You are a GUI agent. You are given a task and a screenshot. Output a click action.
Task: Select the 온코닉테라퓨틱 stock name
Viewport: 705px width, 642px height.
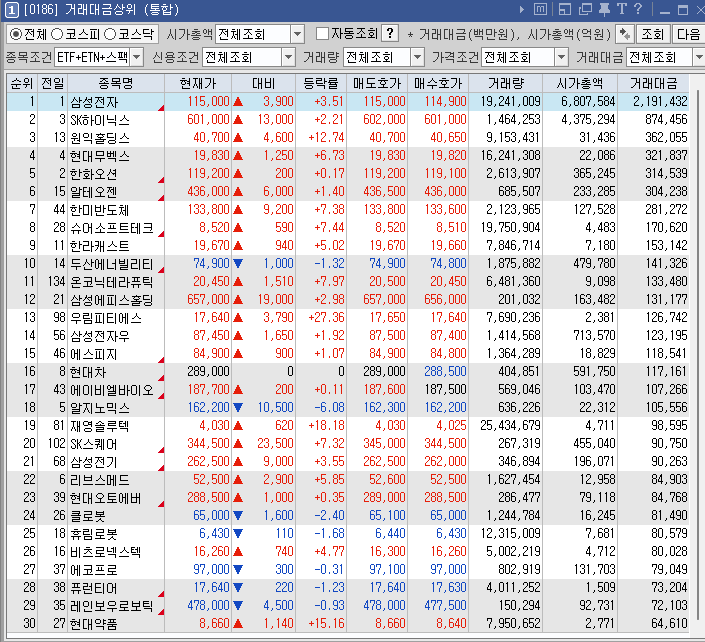pyautogui.click(x=112, y=281)
